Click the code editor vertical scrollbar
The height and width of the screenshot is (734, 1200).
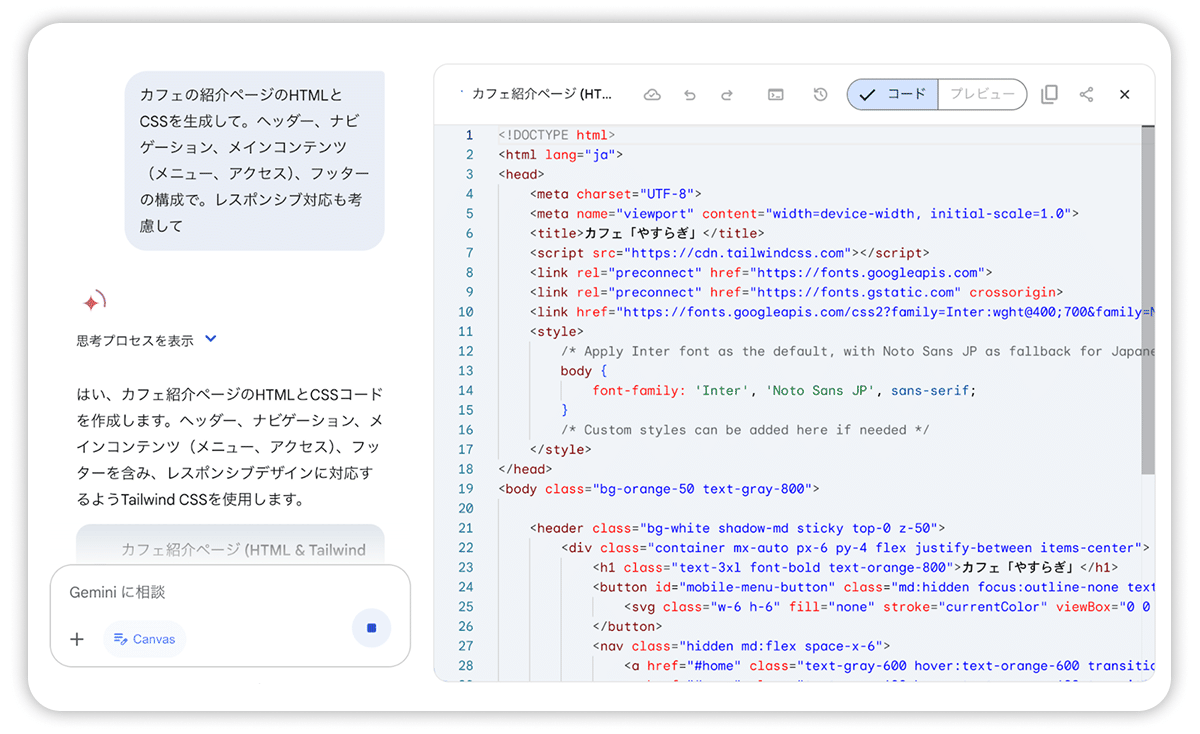tap(1148, 300)
